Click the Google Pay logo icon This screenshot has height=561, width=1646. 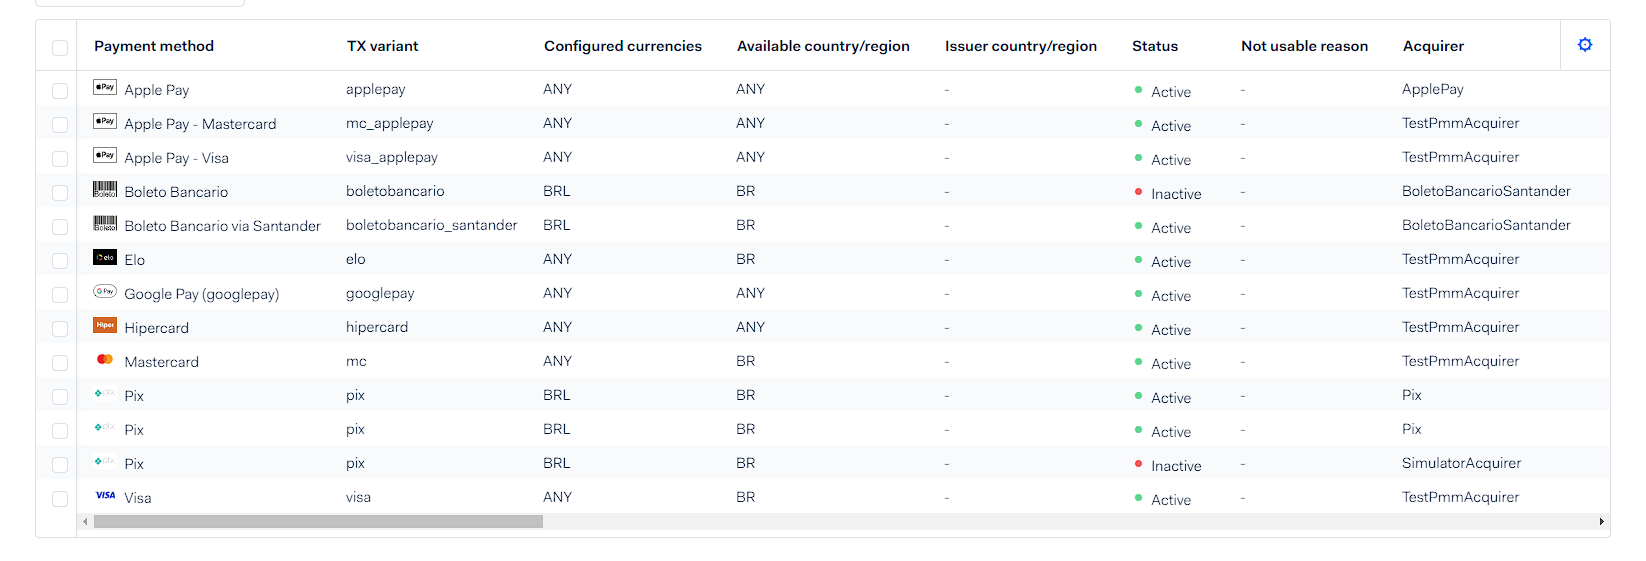pos(105,292)
